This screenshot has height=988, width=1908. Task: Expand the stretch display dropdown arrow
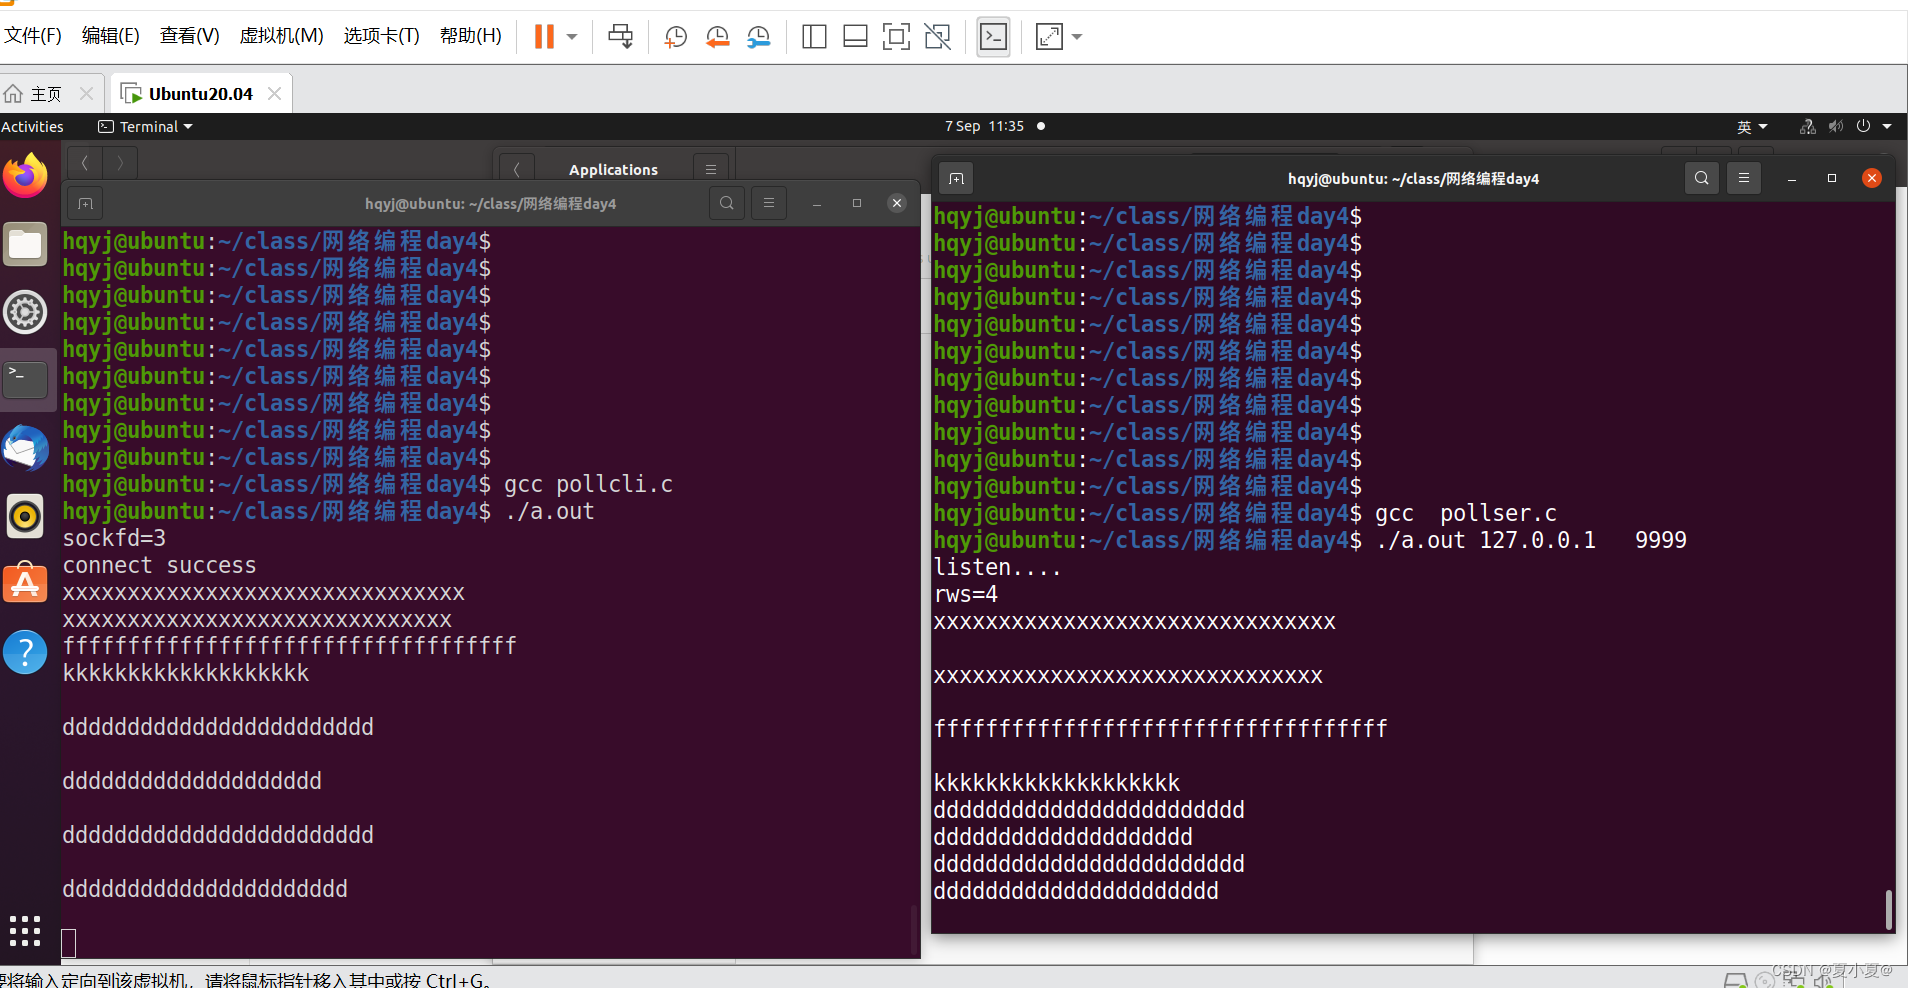tap(1077, 37)
